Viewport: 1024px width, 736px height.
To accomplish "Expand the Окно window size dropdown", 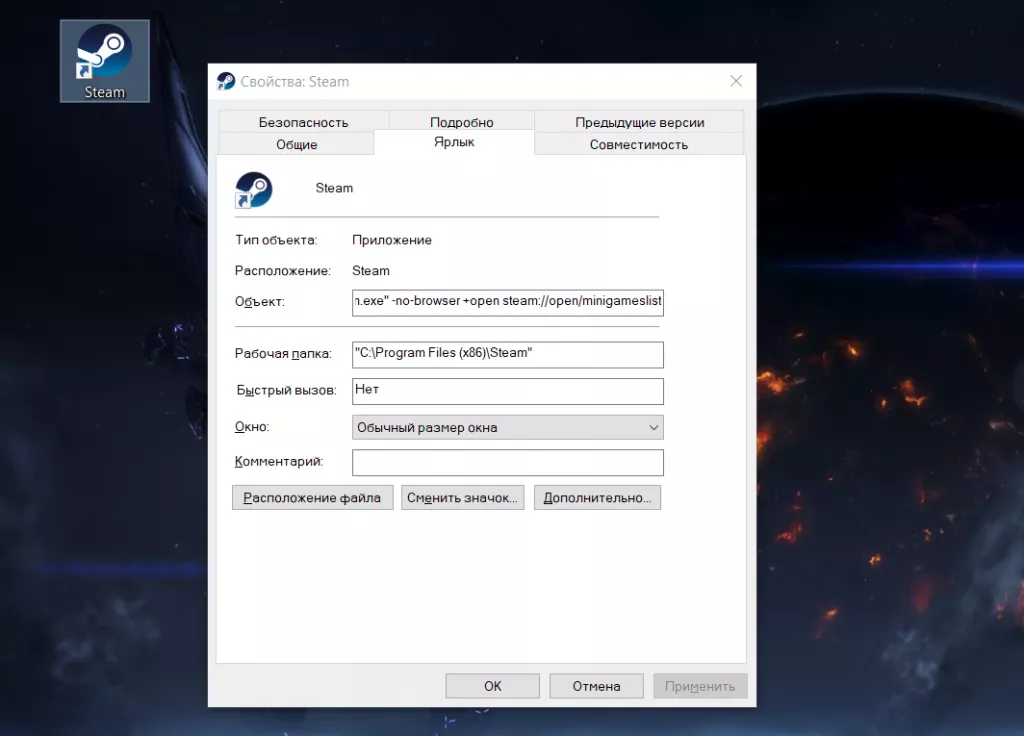I will click(x=508, y=427).
